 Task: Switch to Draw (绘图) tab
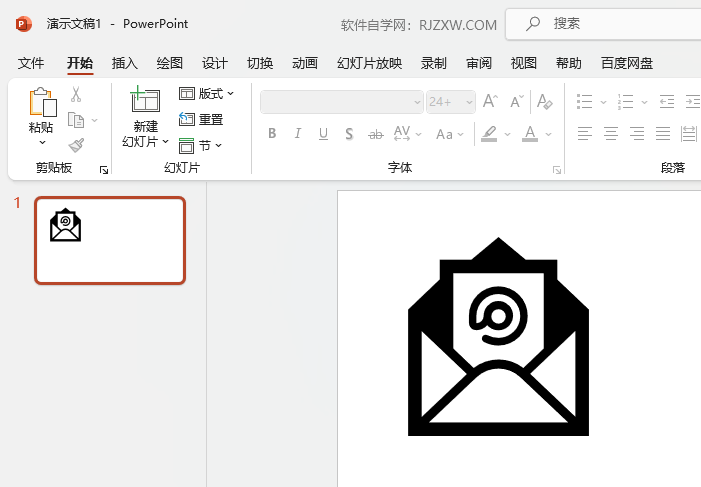click(170, 63)
